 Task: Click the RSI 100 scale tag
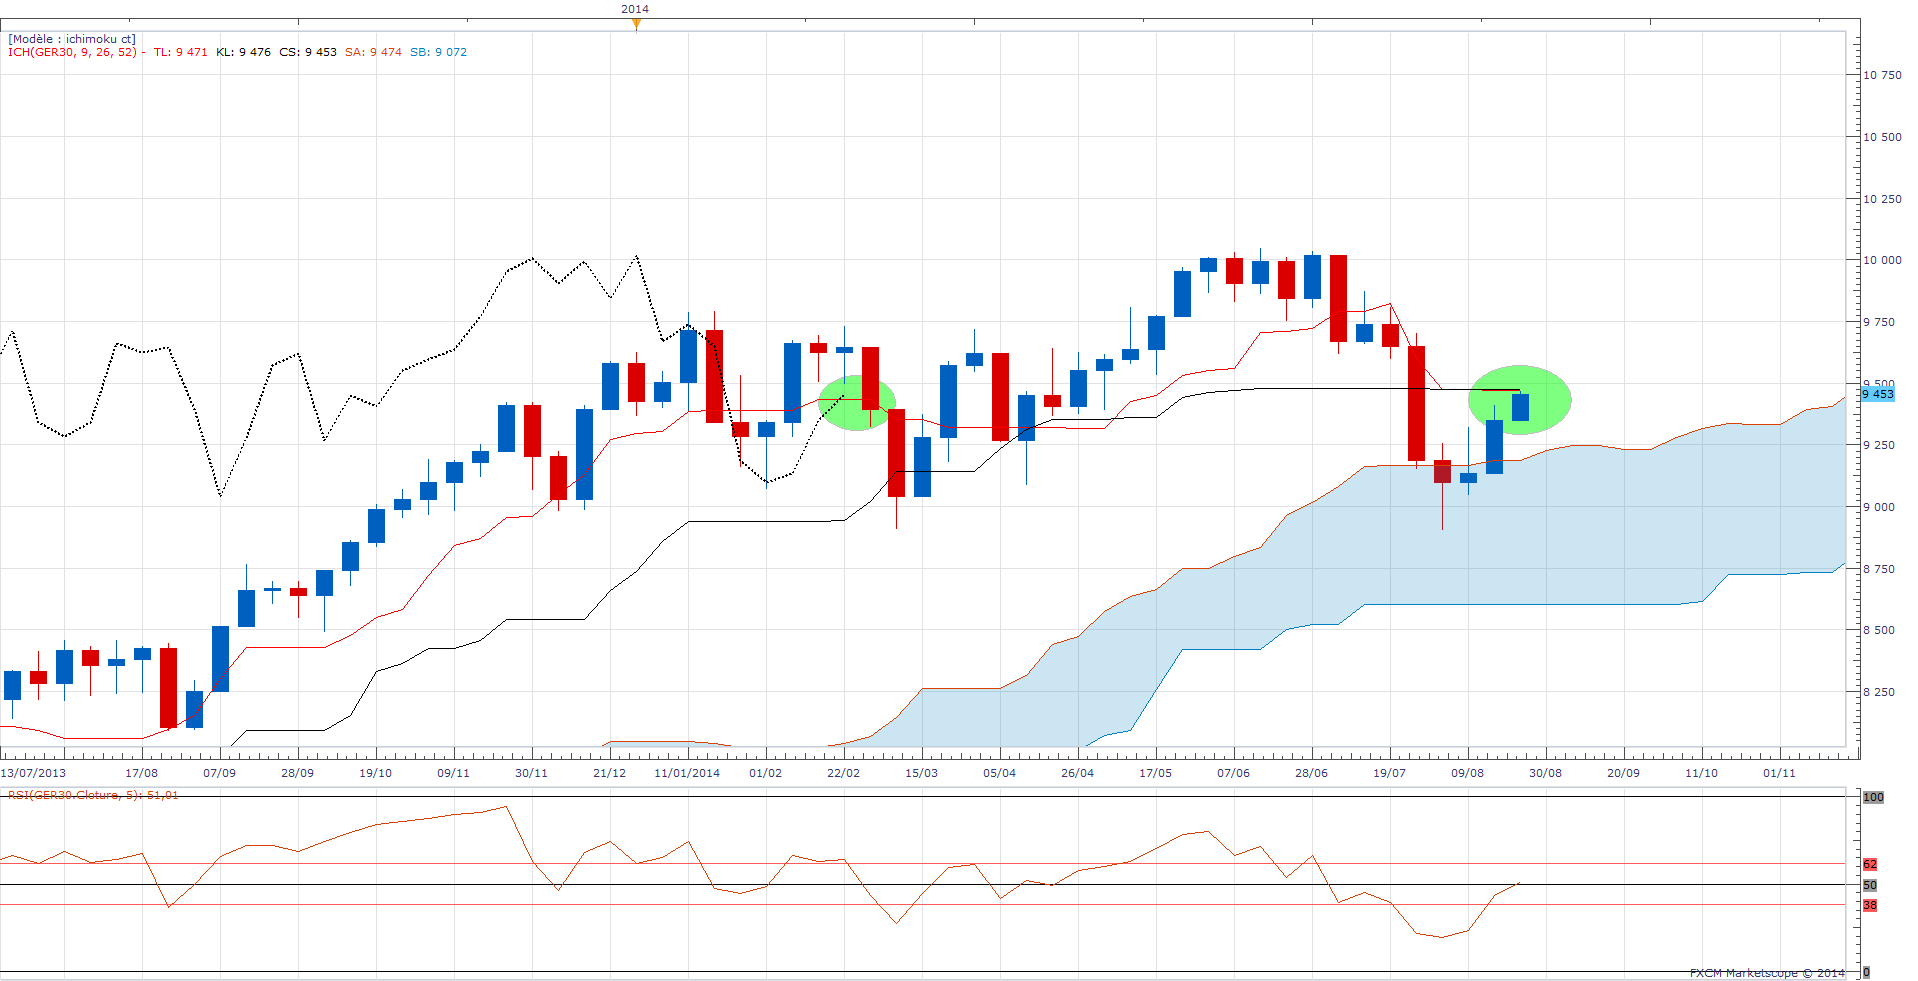pyautogui.click(x=1873, y=797)
